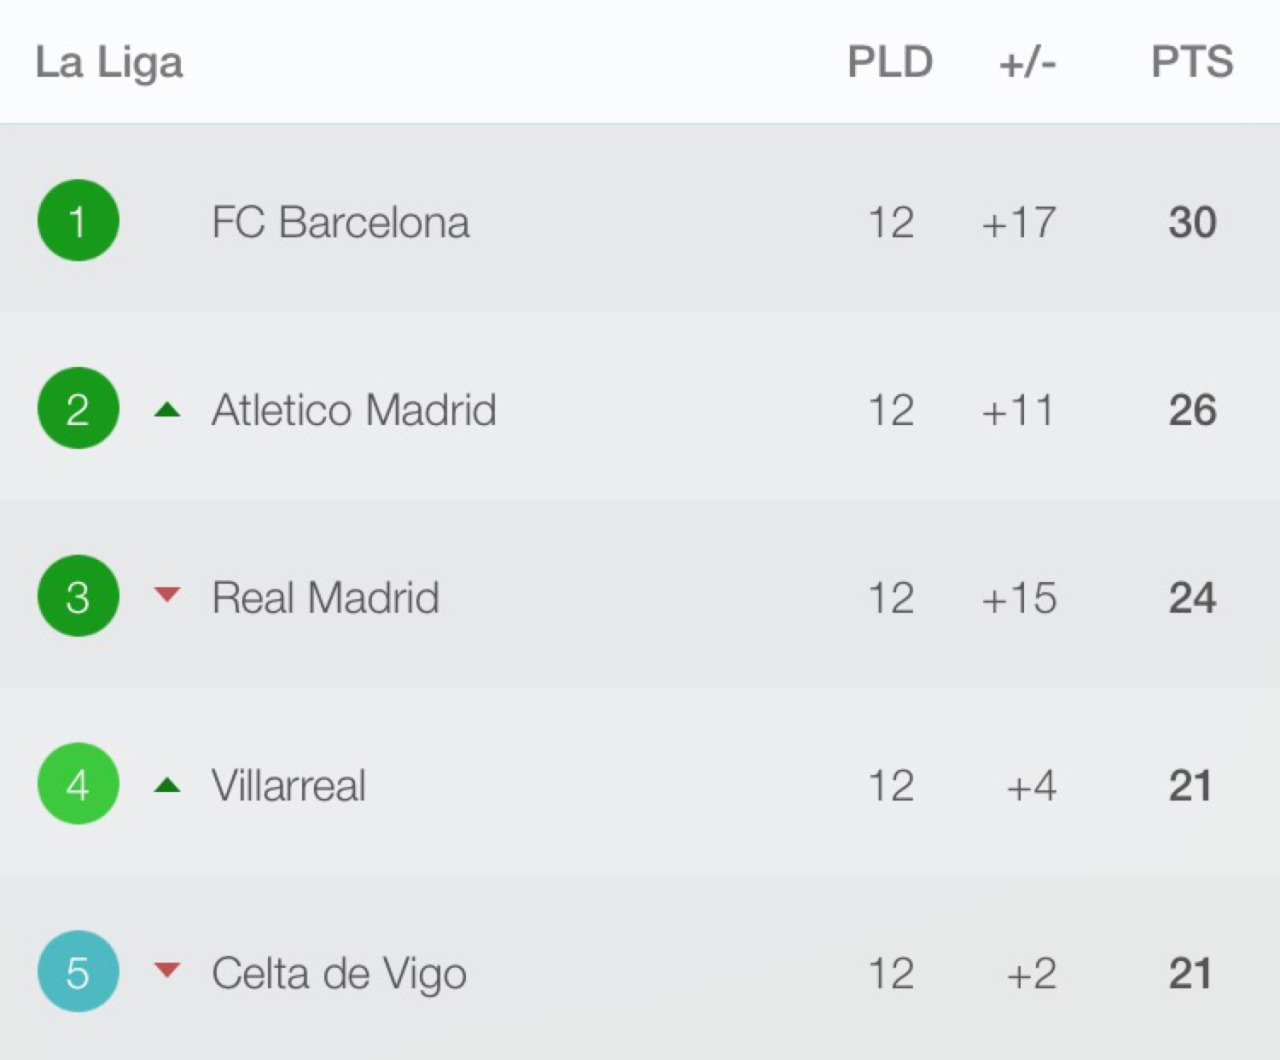Click Villarreal's green up arrow

pyautogui.click(x=167, y=785)
